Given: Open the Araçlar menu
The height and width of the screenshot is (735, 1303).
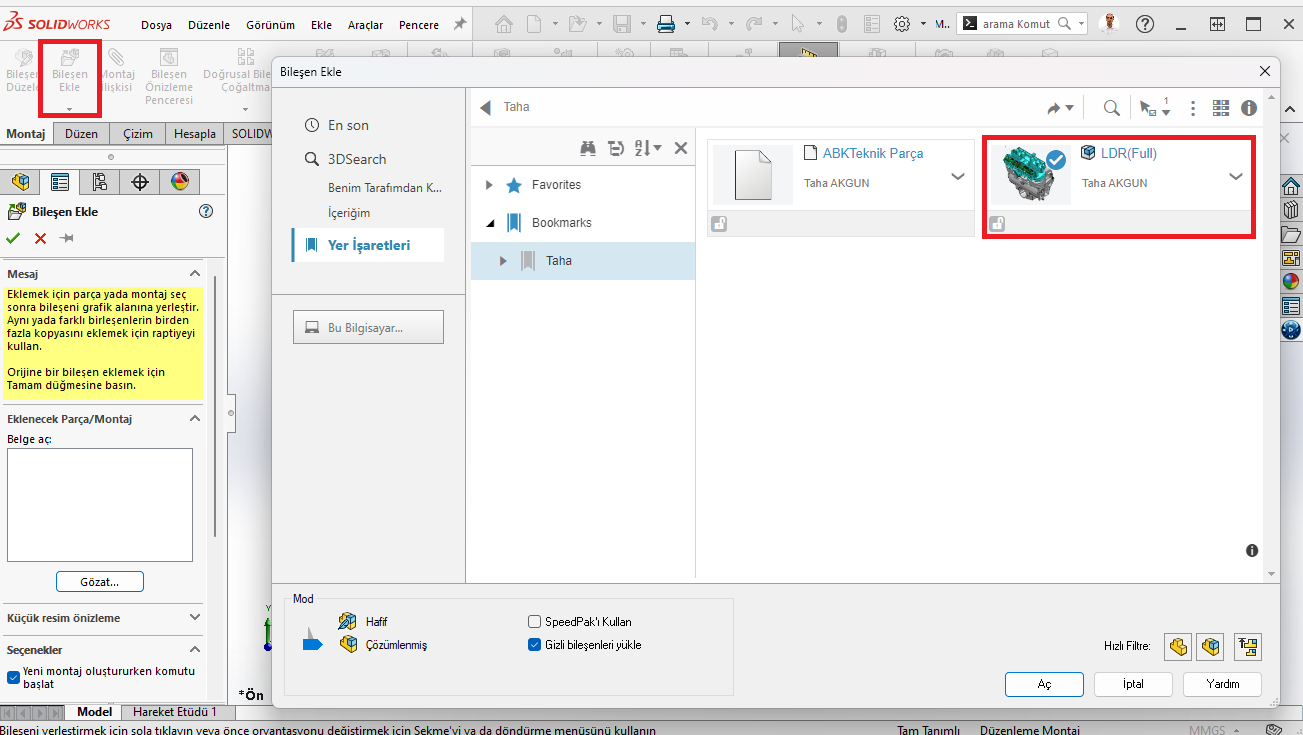Looking at the screenshot, I should (x=365, y=25).
